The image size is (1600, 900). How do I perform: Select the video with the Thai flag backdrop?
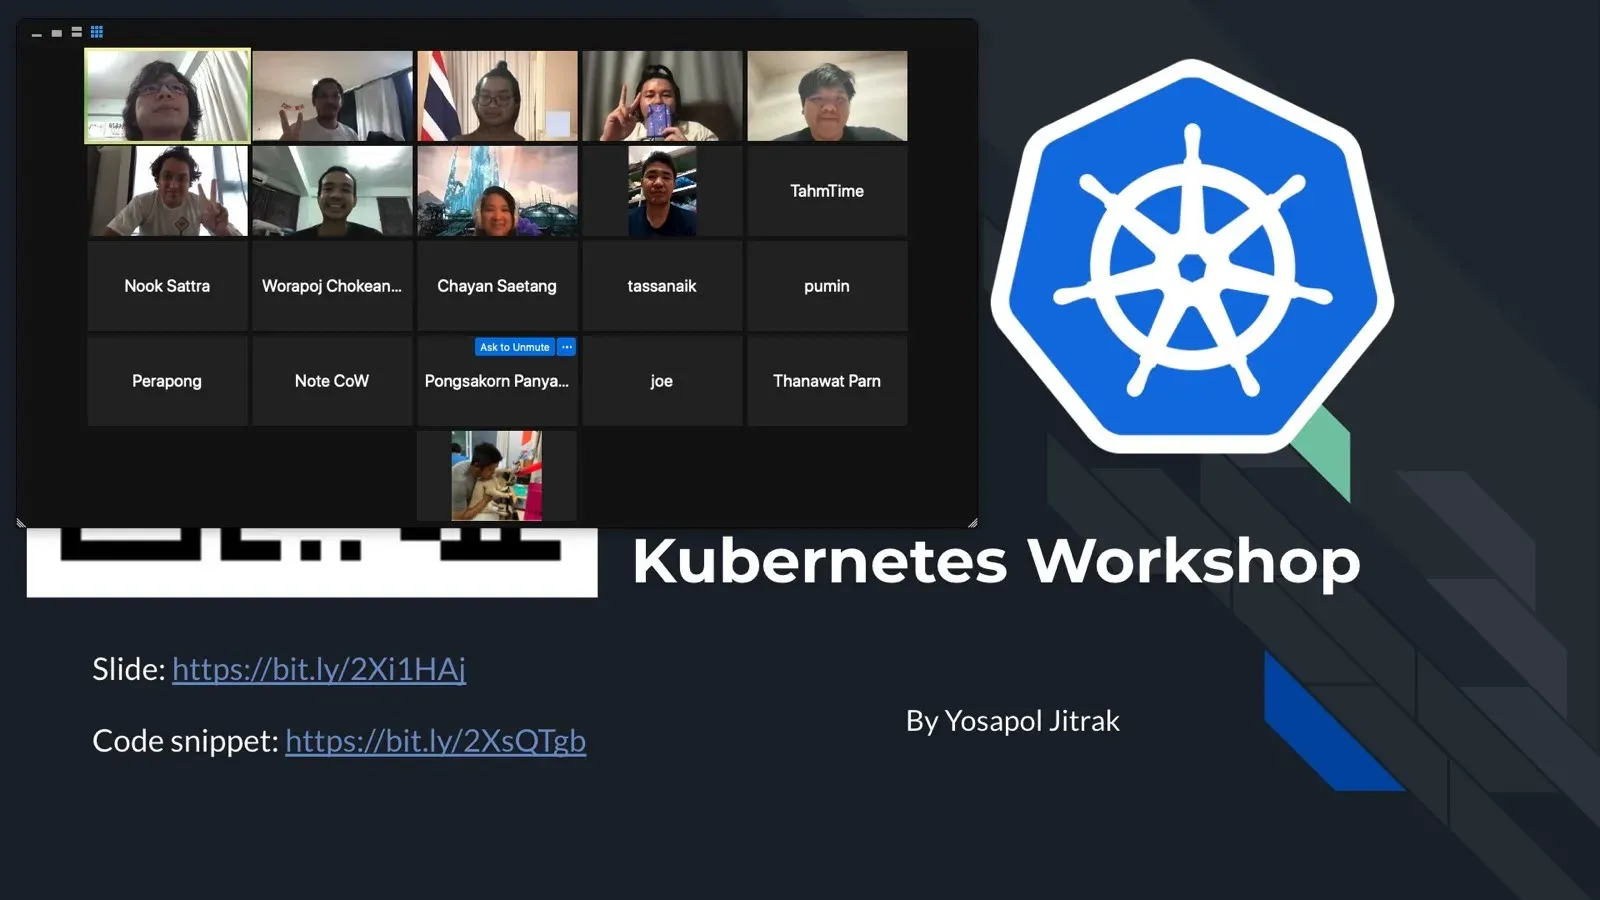point(497,96)
